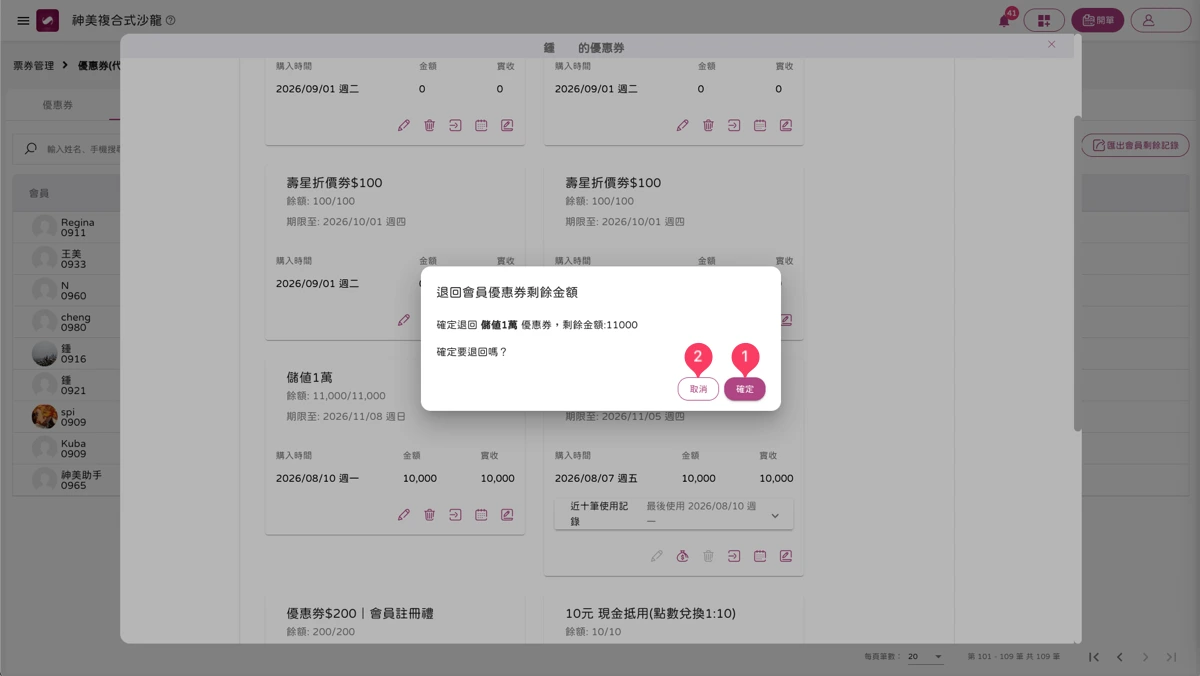Click the note icon on the 2026/08/10 card
1200x676 pixels.
[507, 515]
